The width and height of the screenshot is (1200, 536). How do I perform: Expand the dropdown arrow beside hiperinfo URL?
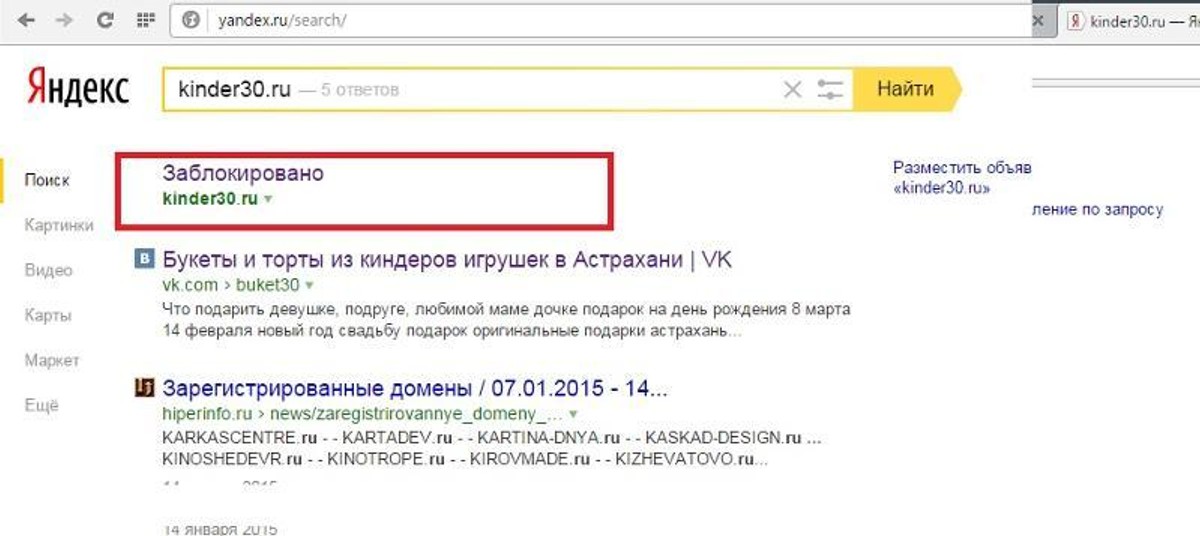coord(574,414)
